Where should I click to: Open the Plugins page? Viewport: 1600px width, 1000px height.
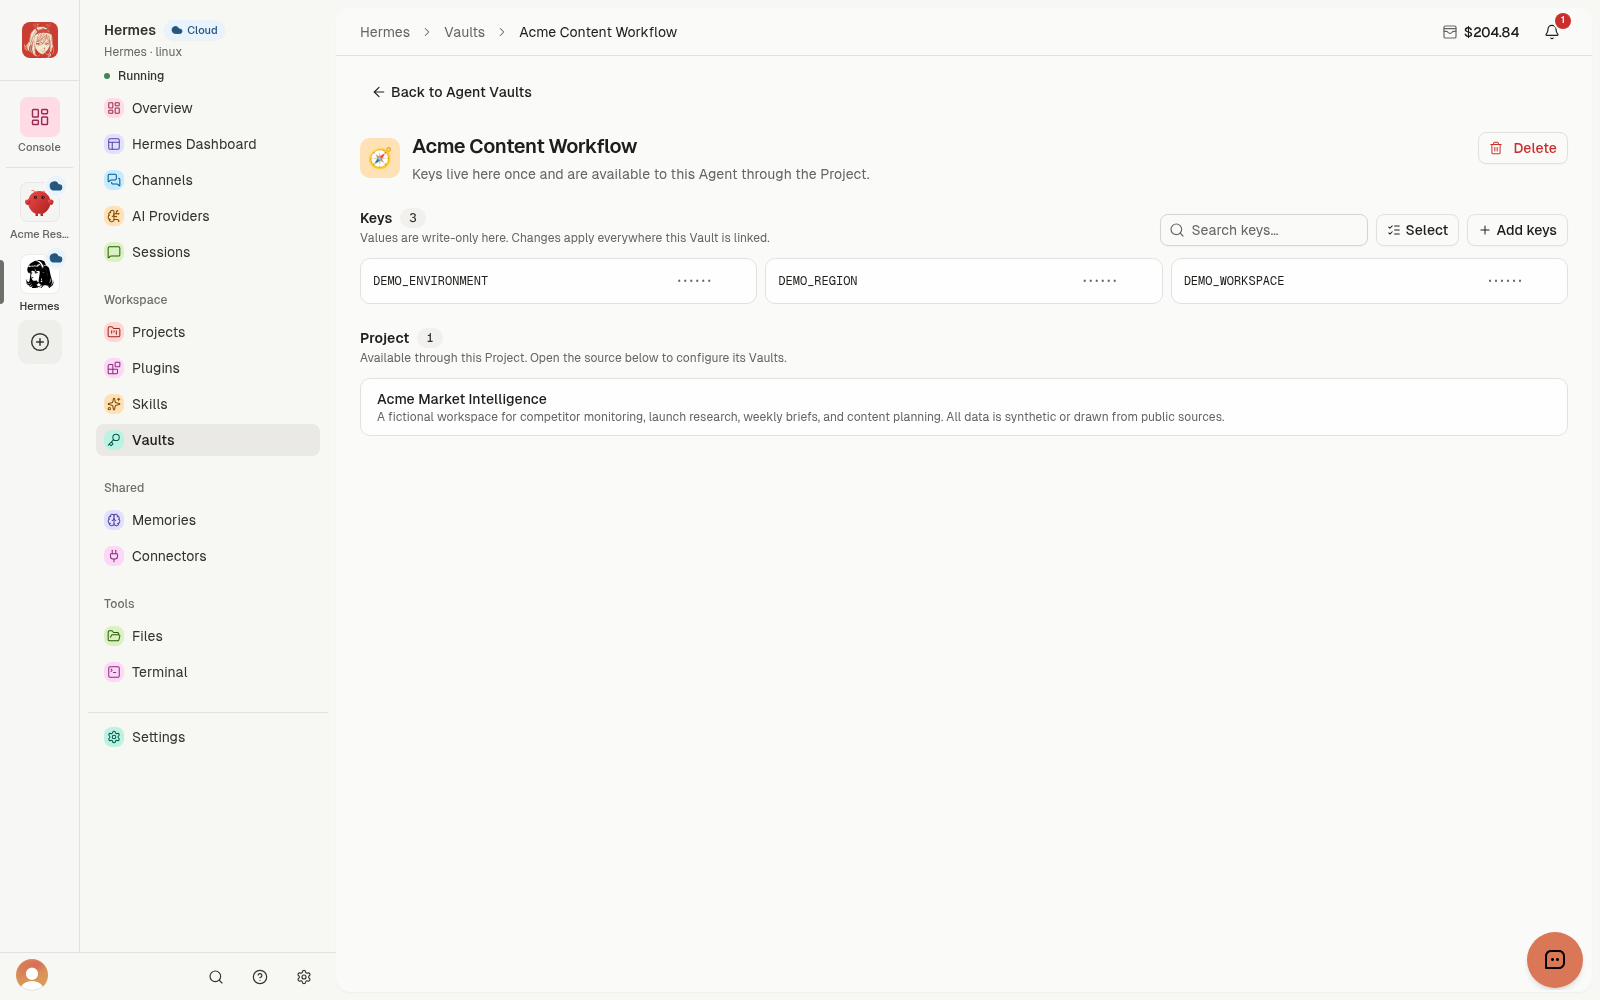pyautogui.click(x=208, y=368)
